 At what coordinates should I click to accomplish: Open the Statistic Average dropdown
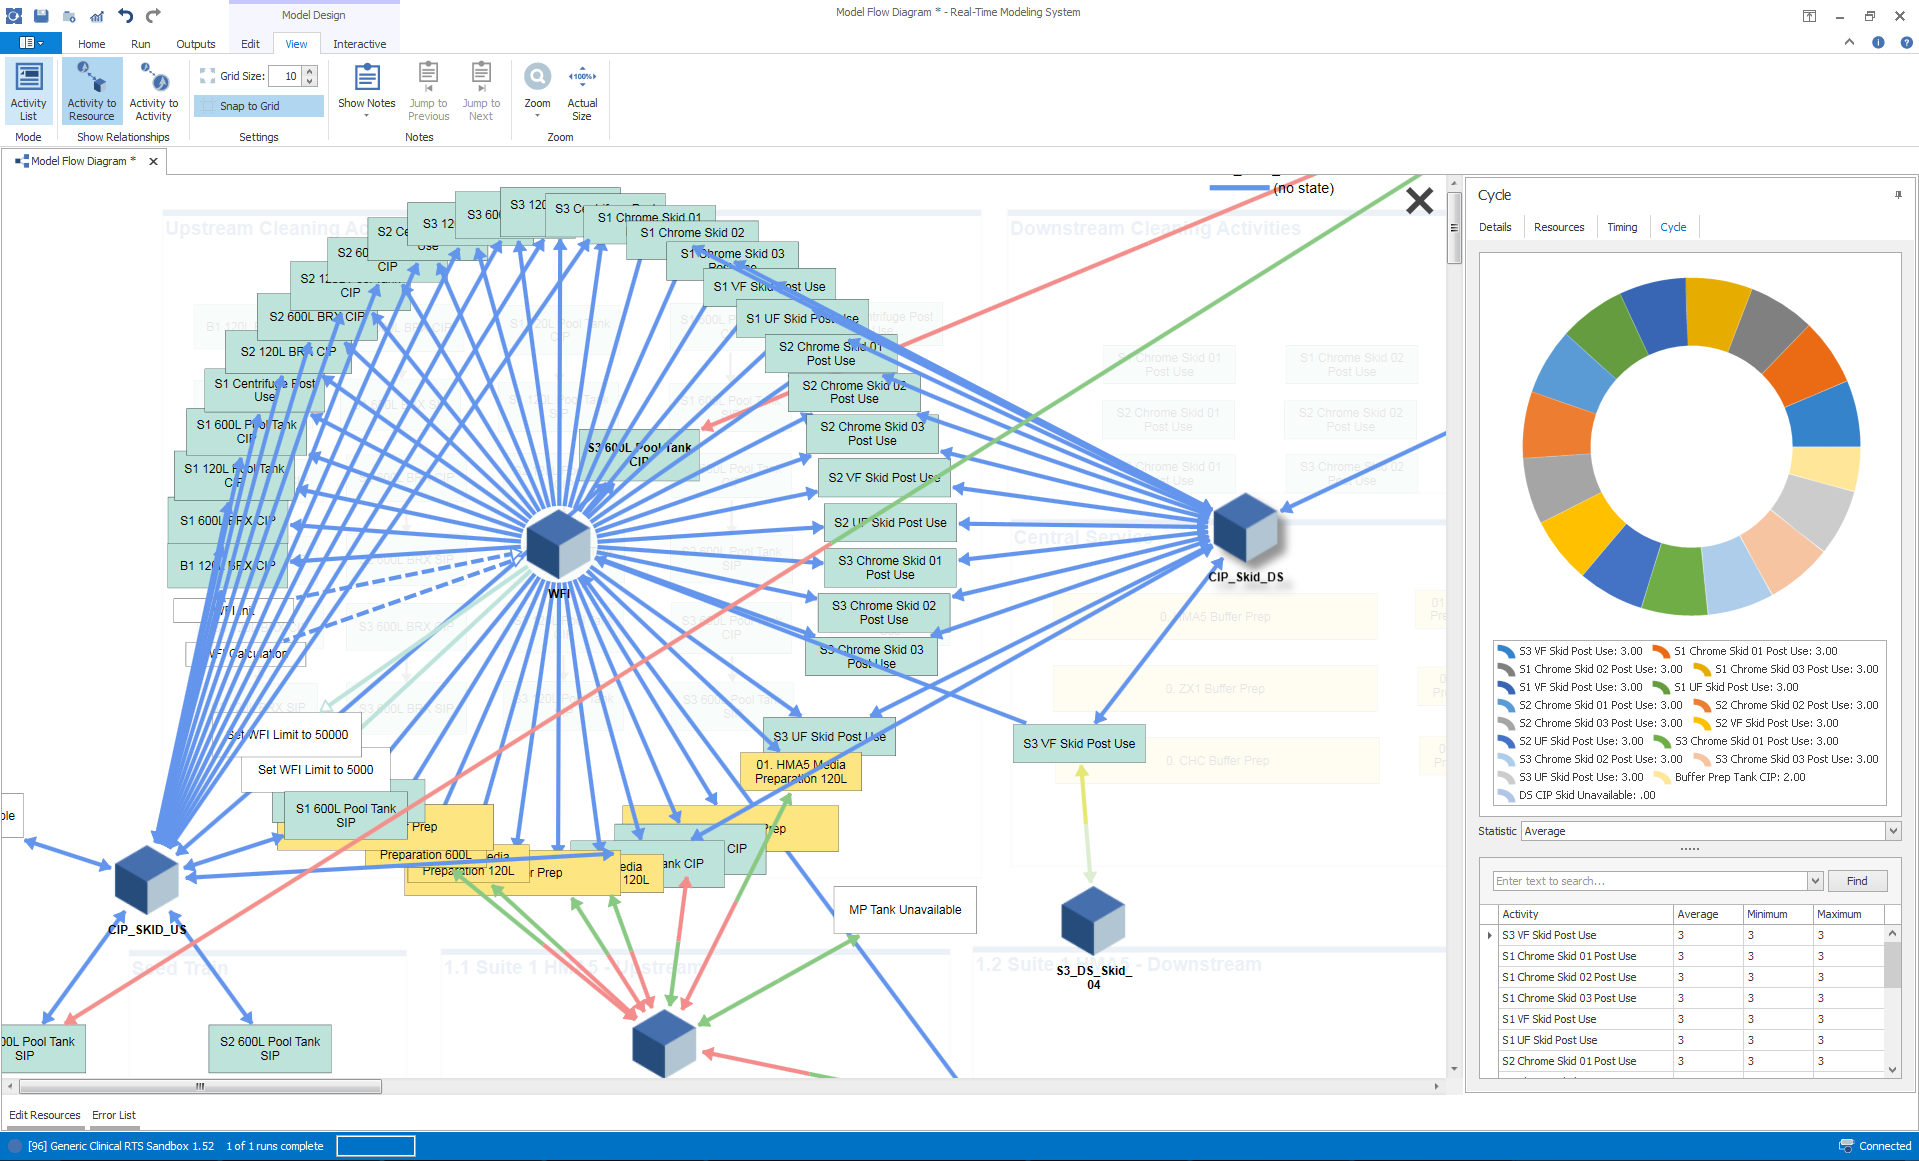(1892, 831)
